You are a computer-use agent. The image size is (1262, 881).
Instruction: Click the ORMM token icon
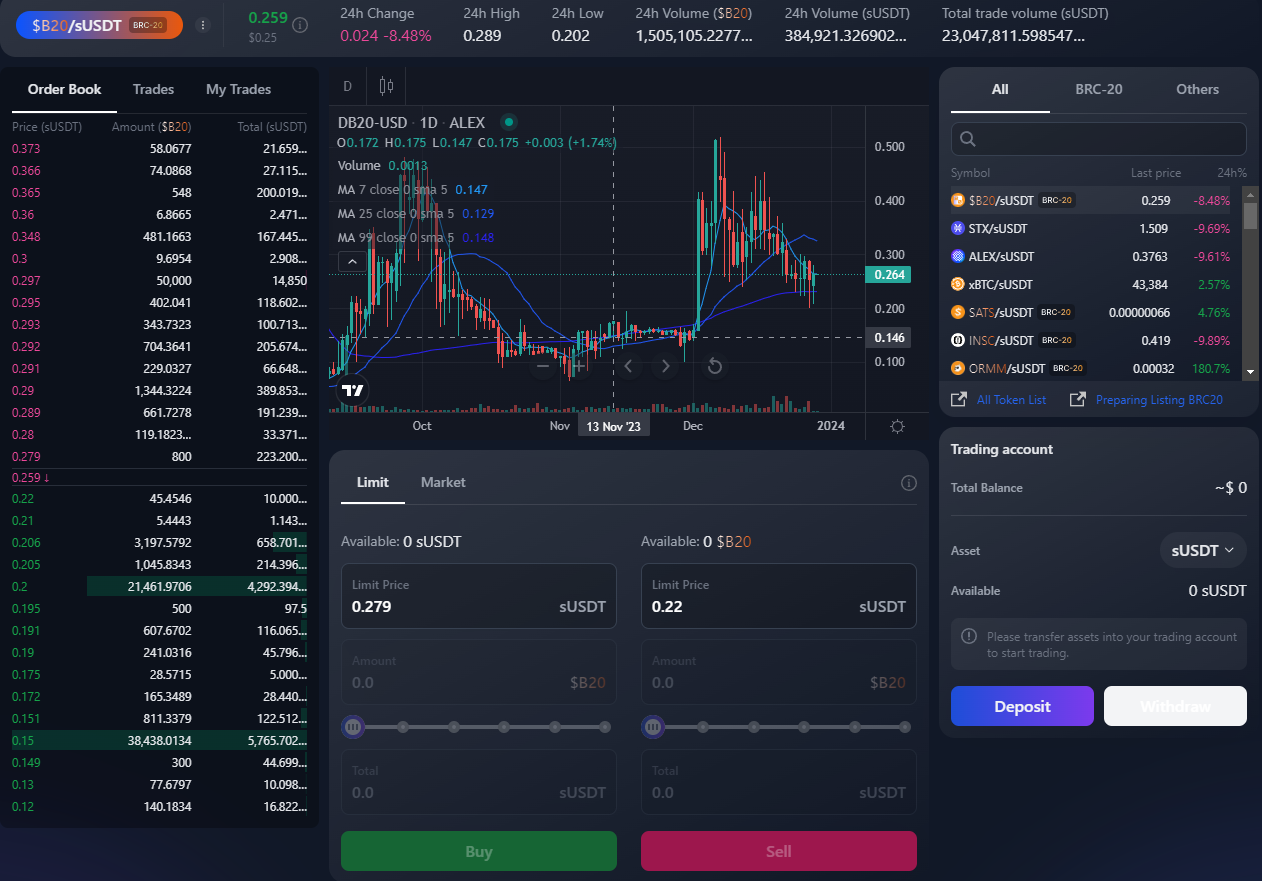coord(958,368)
